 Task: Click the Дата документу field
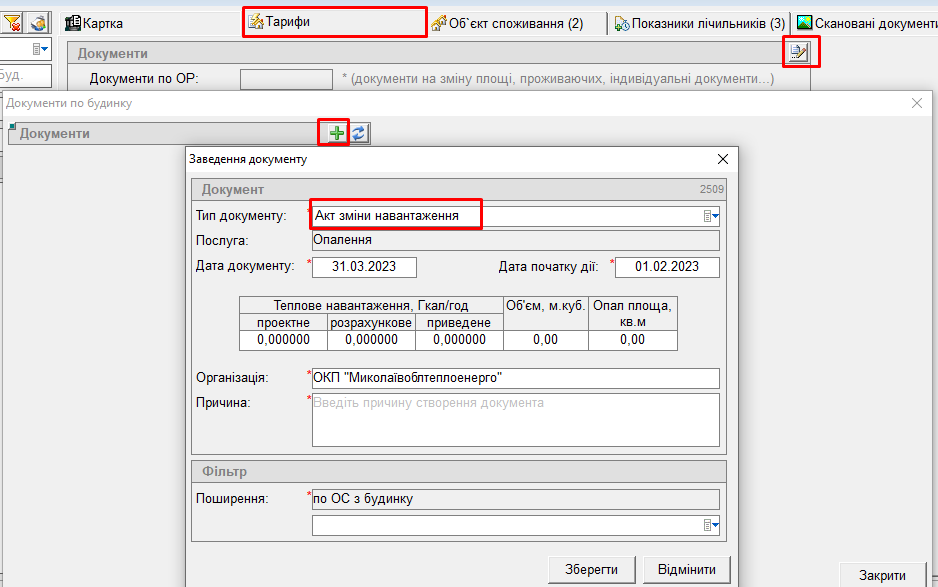tap(364, 267)
